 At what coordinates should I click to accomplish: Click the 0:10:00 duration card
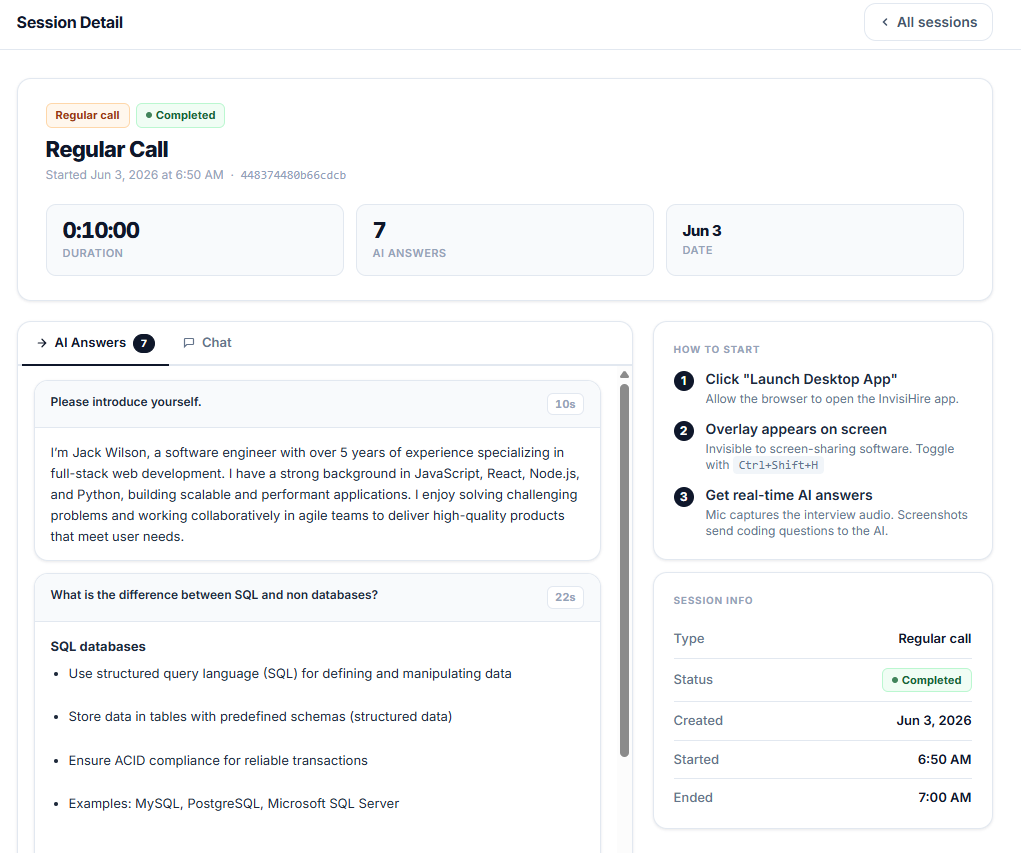[195, 240]
